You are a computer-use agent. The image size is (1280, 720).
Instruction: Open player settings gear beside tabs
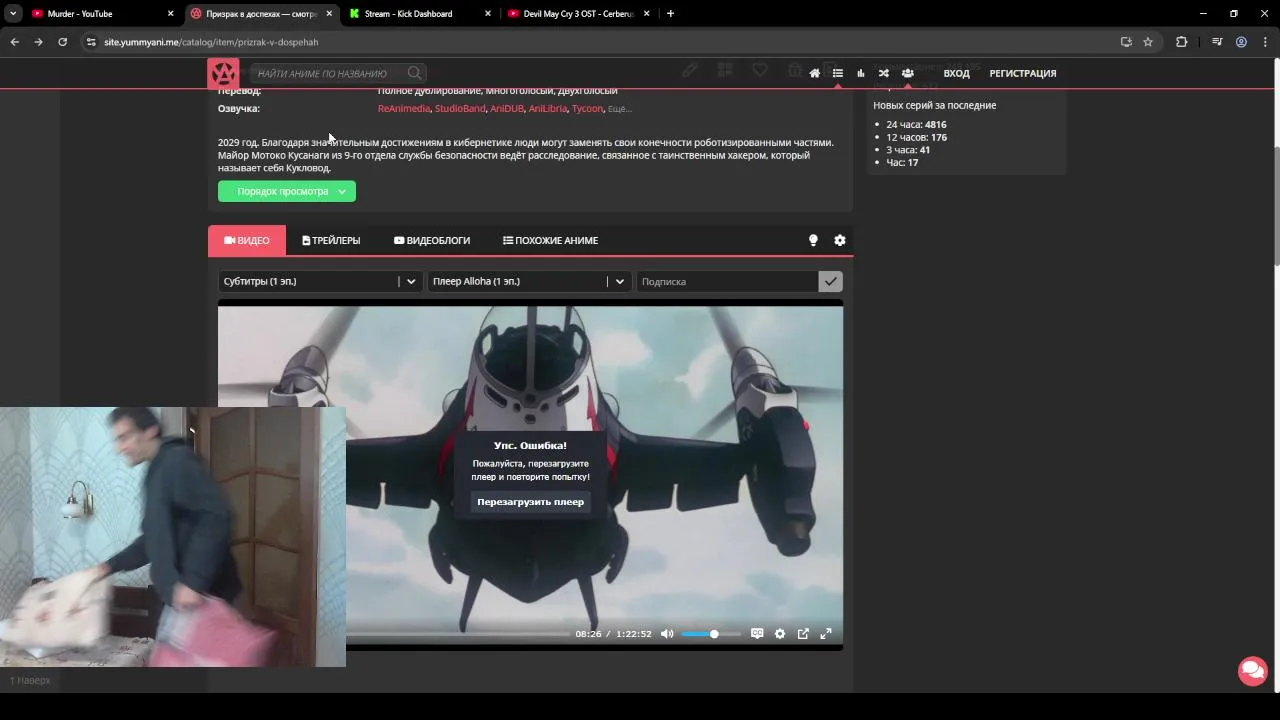[x=840, y=240]
